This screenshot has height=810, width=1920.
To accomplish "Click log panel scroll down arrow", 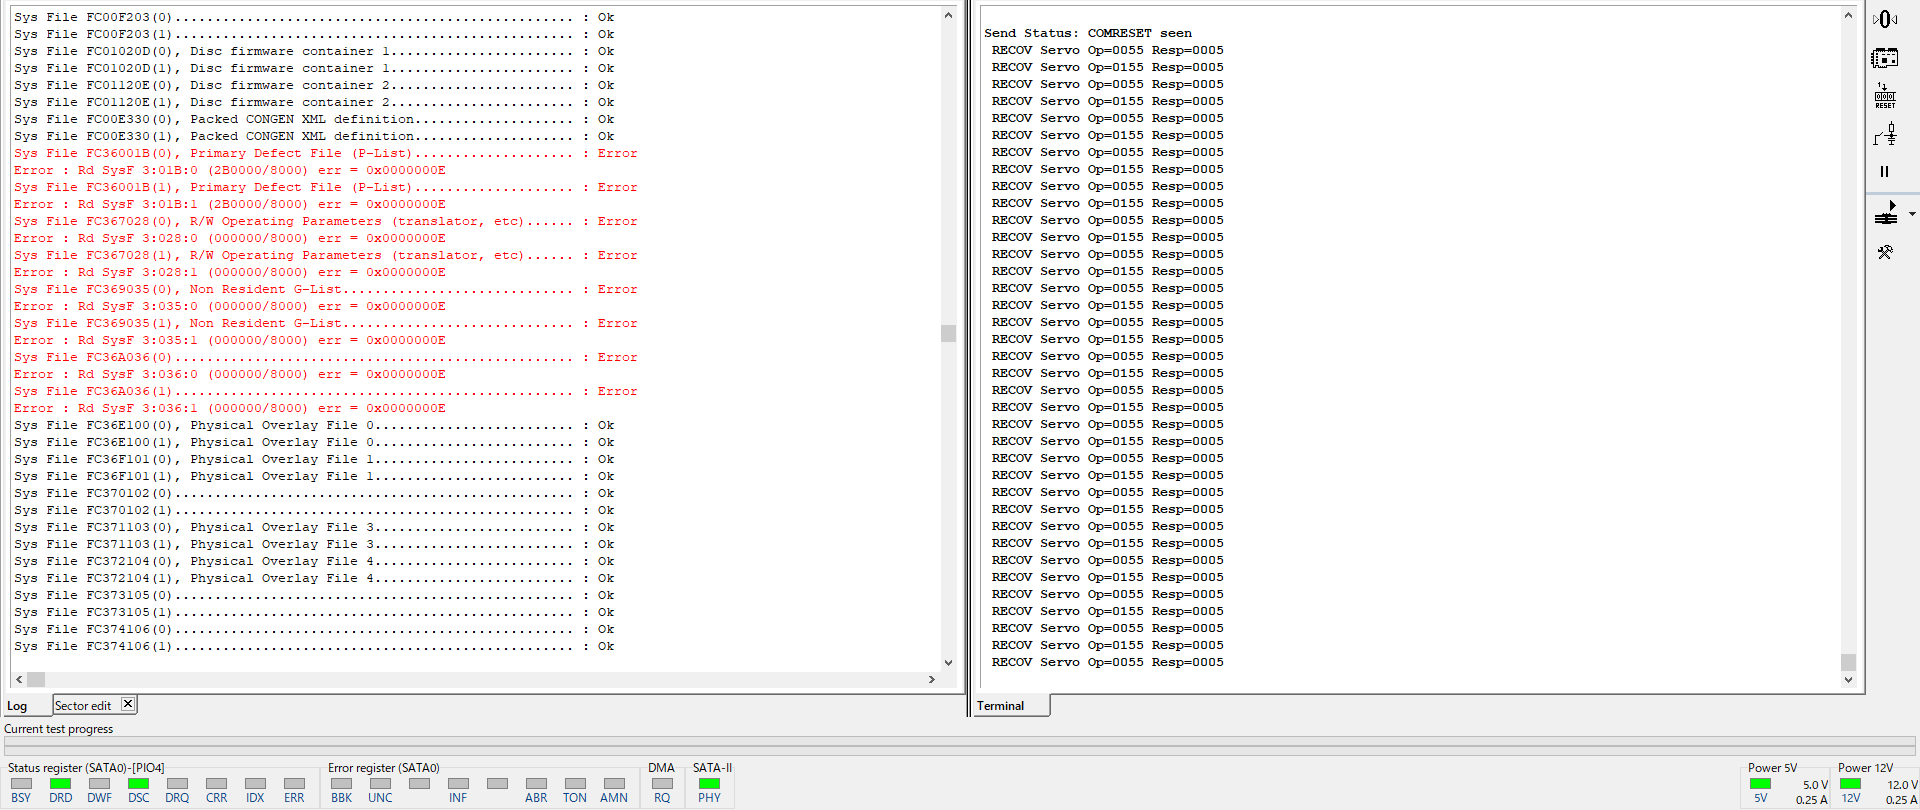I will [x=948, y=662].
